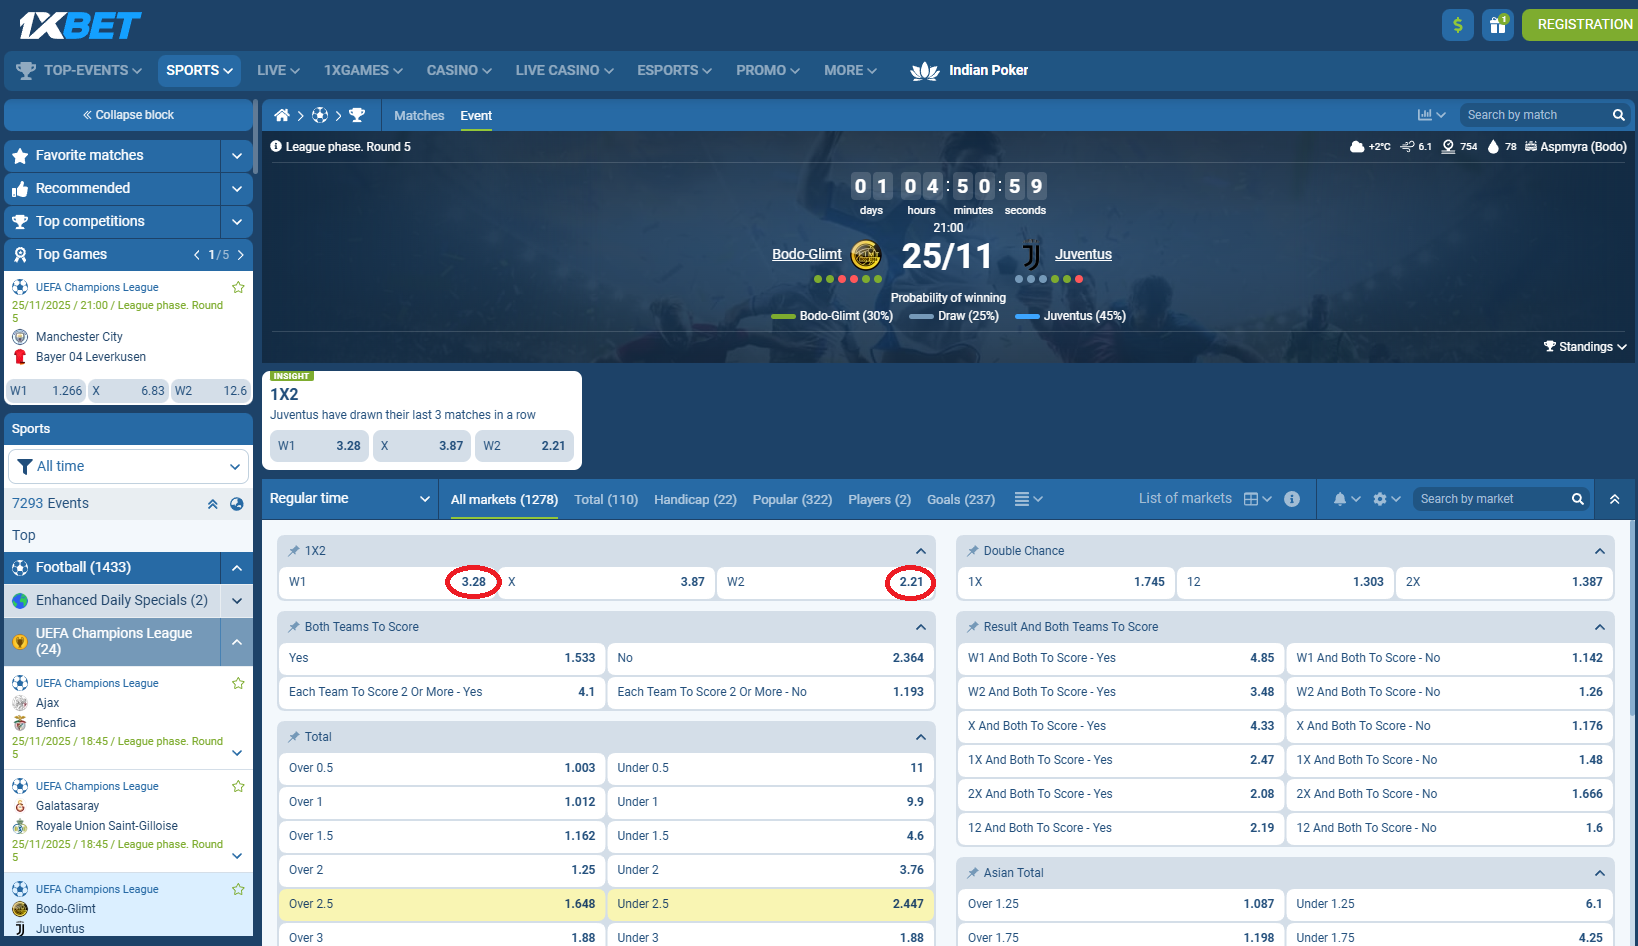Click the Juventus probability of winning bar
This screenshot has height=946, width=1638.
(x=1025, y=316)
